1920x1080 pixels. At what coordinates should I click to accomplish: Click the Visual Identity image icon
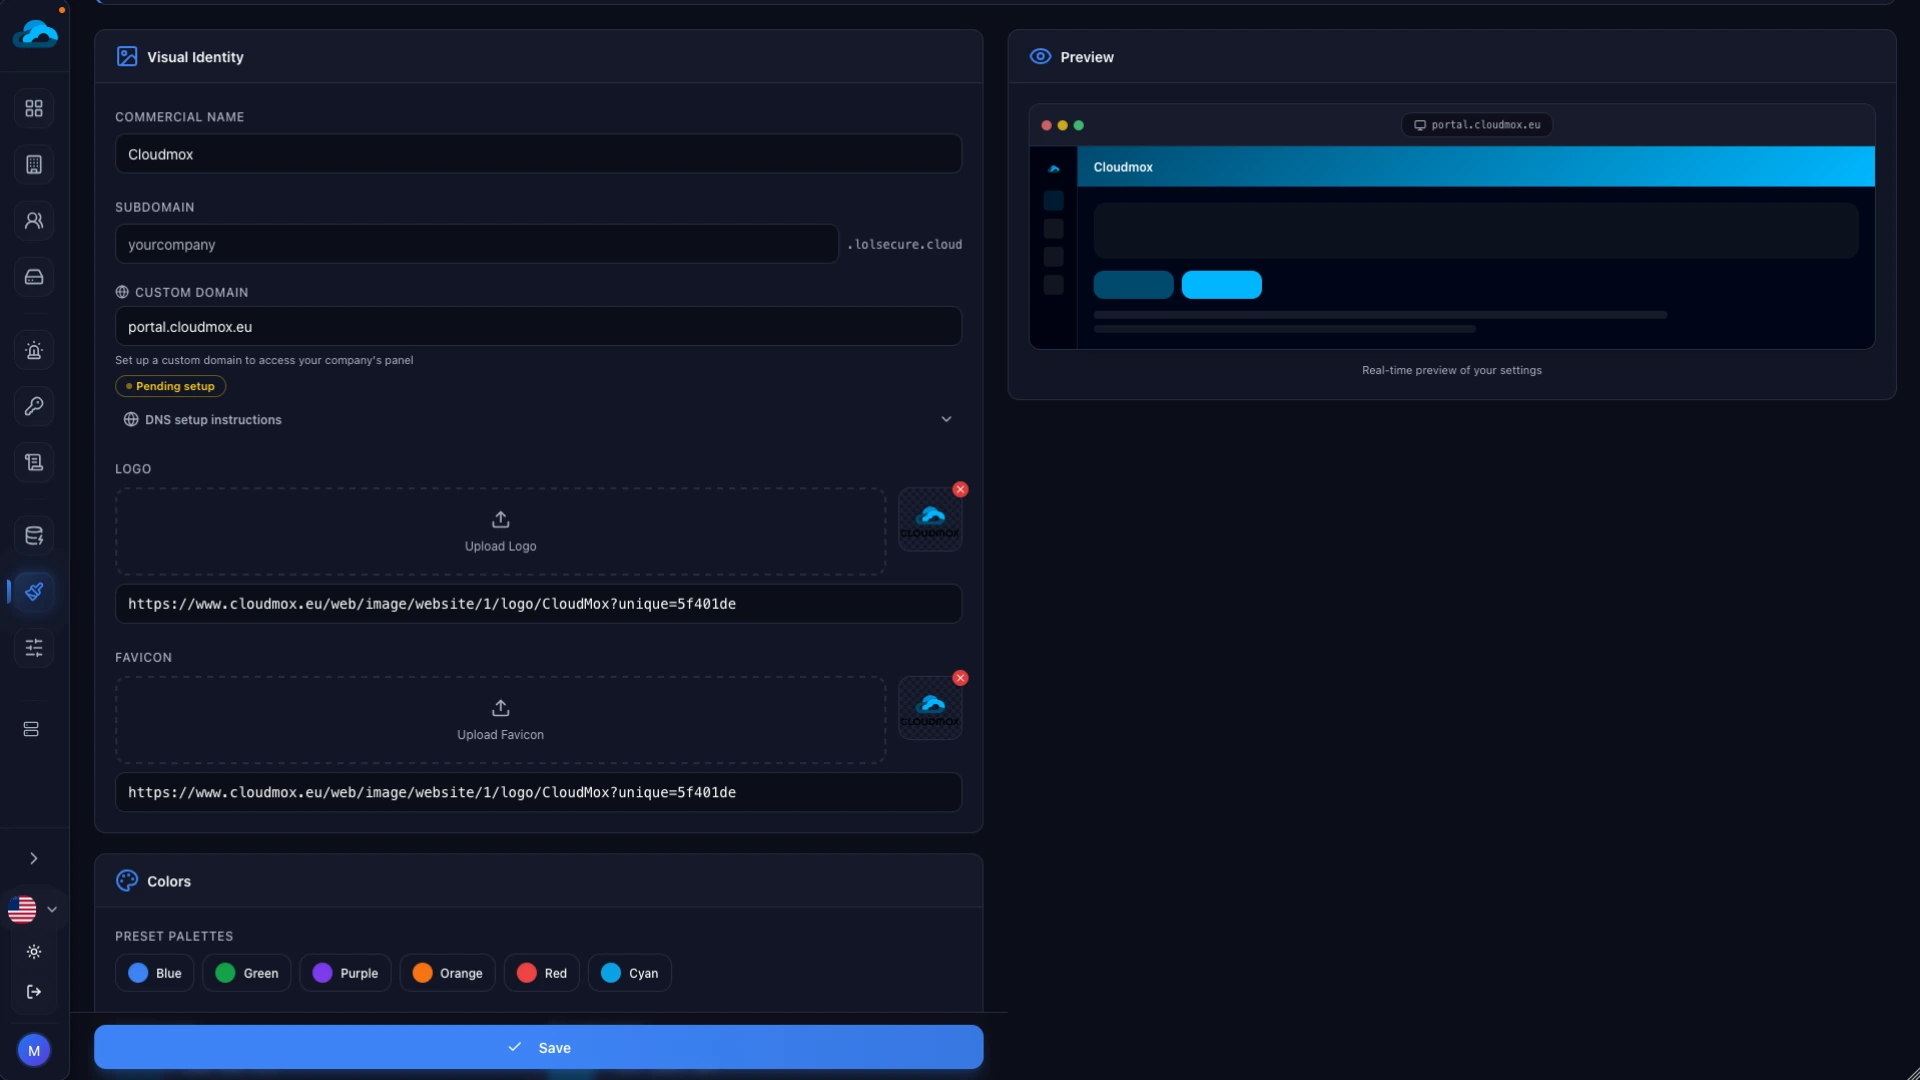[127, 57]
